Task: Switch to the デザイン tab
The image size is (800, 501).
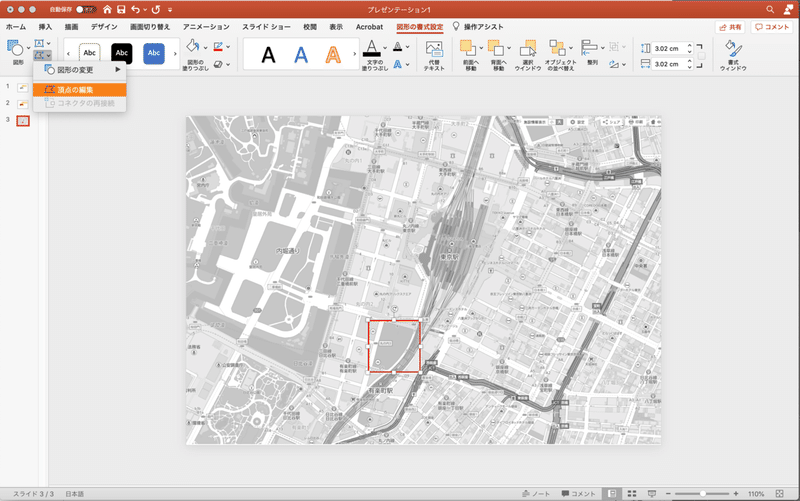Action: click(104, 27)
